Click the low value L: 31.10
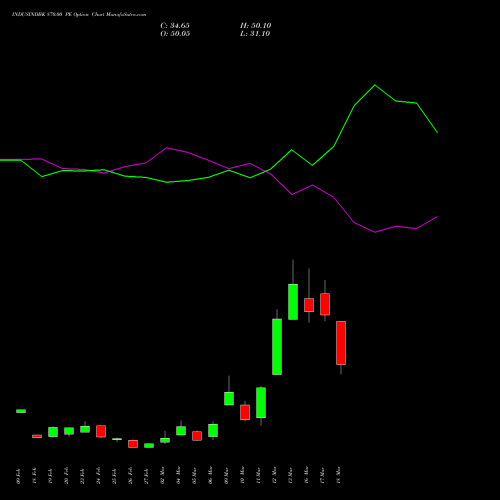 click(255, 34)
